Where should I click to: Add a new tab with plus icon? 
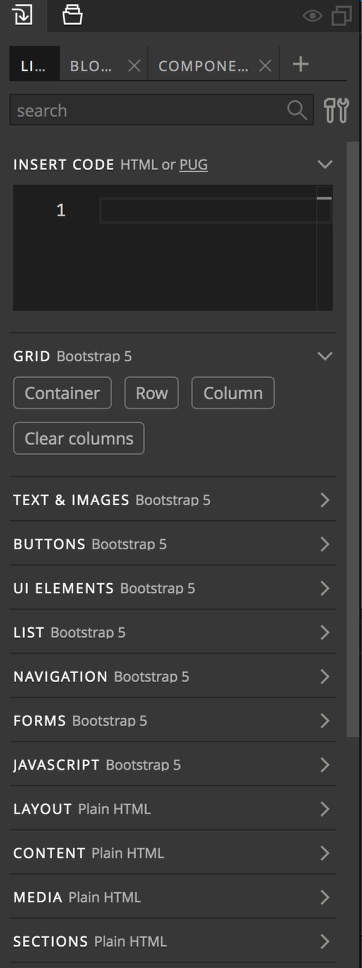300,64
